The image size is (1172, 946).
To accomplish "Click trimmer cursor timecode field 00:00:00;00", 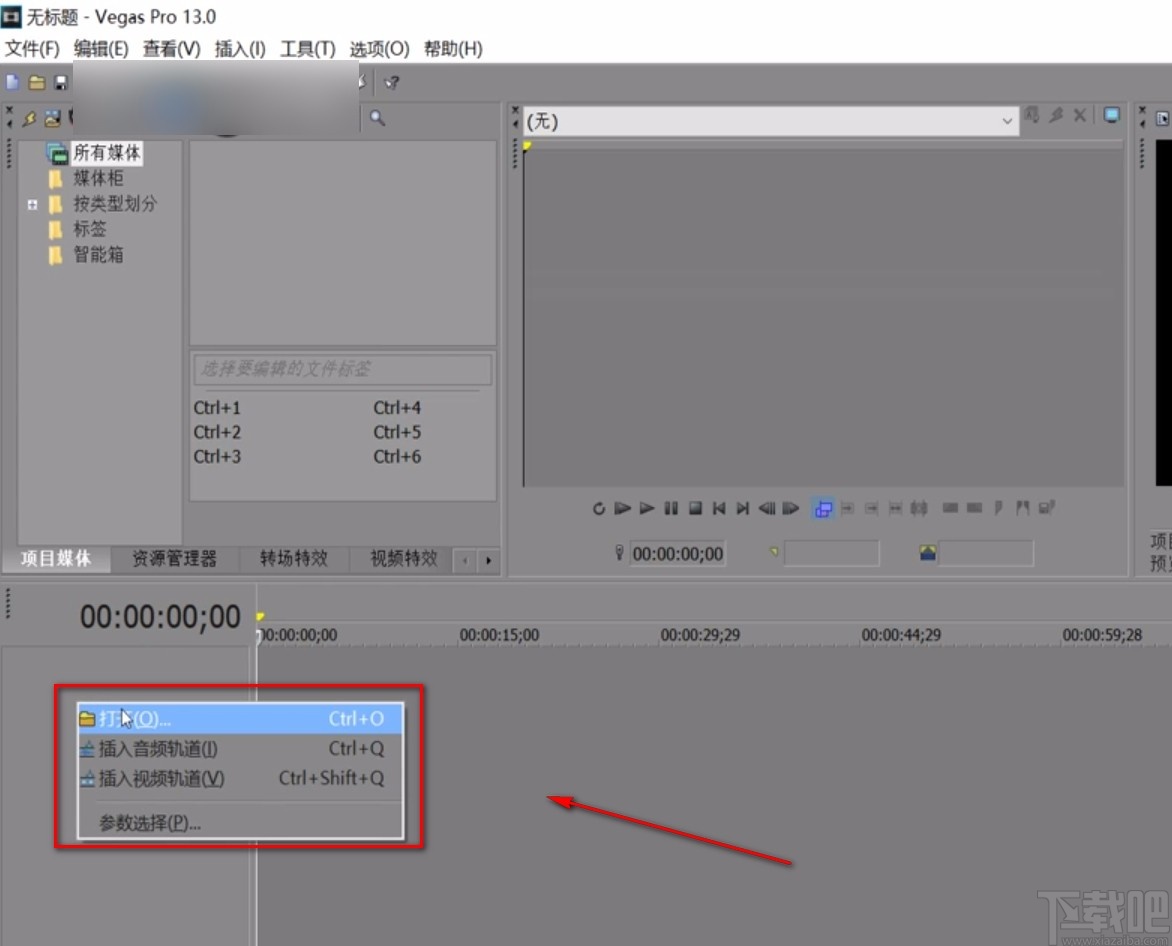I will click(677, 554).
